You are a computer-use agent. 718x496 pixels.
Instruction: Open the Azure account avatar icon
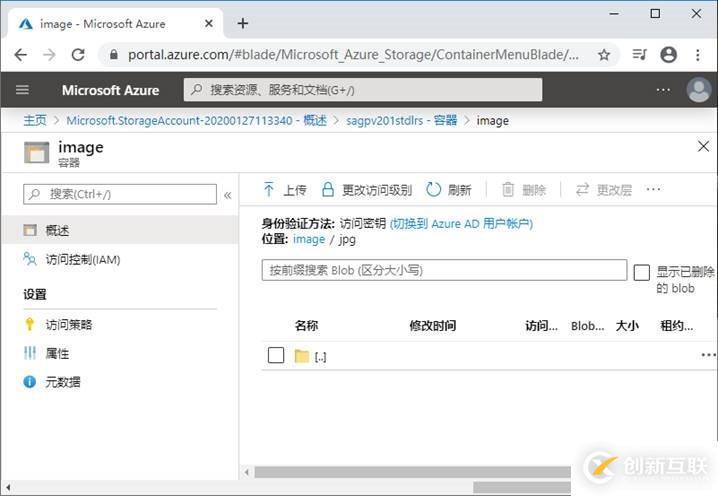[x=698, y=90]
